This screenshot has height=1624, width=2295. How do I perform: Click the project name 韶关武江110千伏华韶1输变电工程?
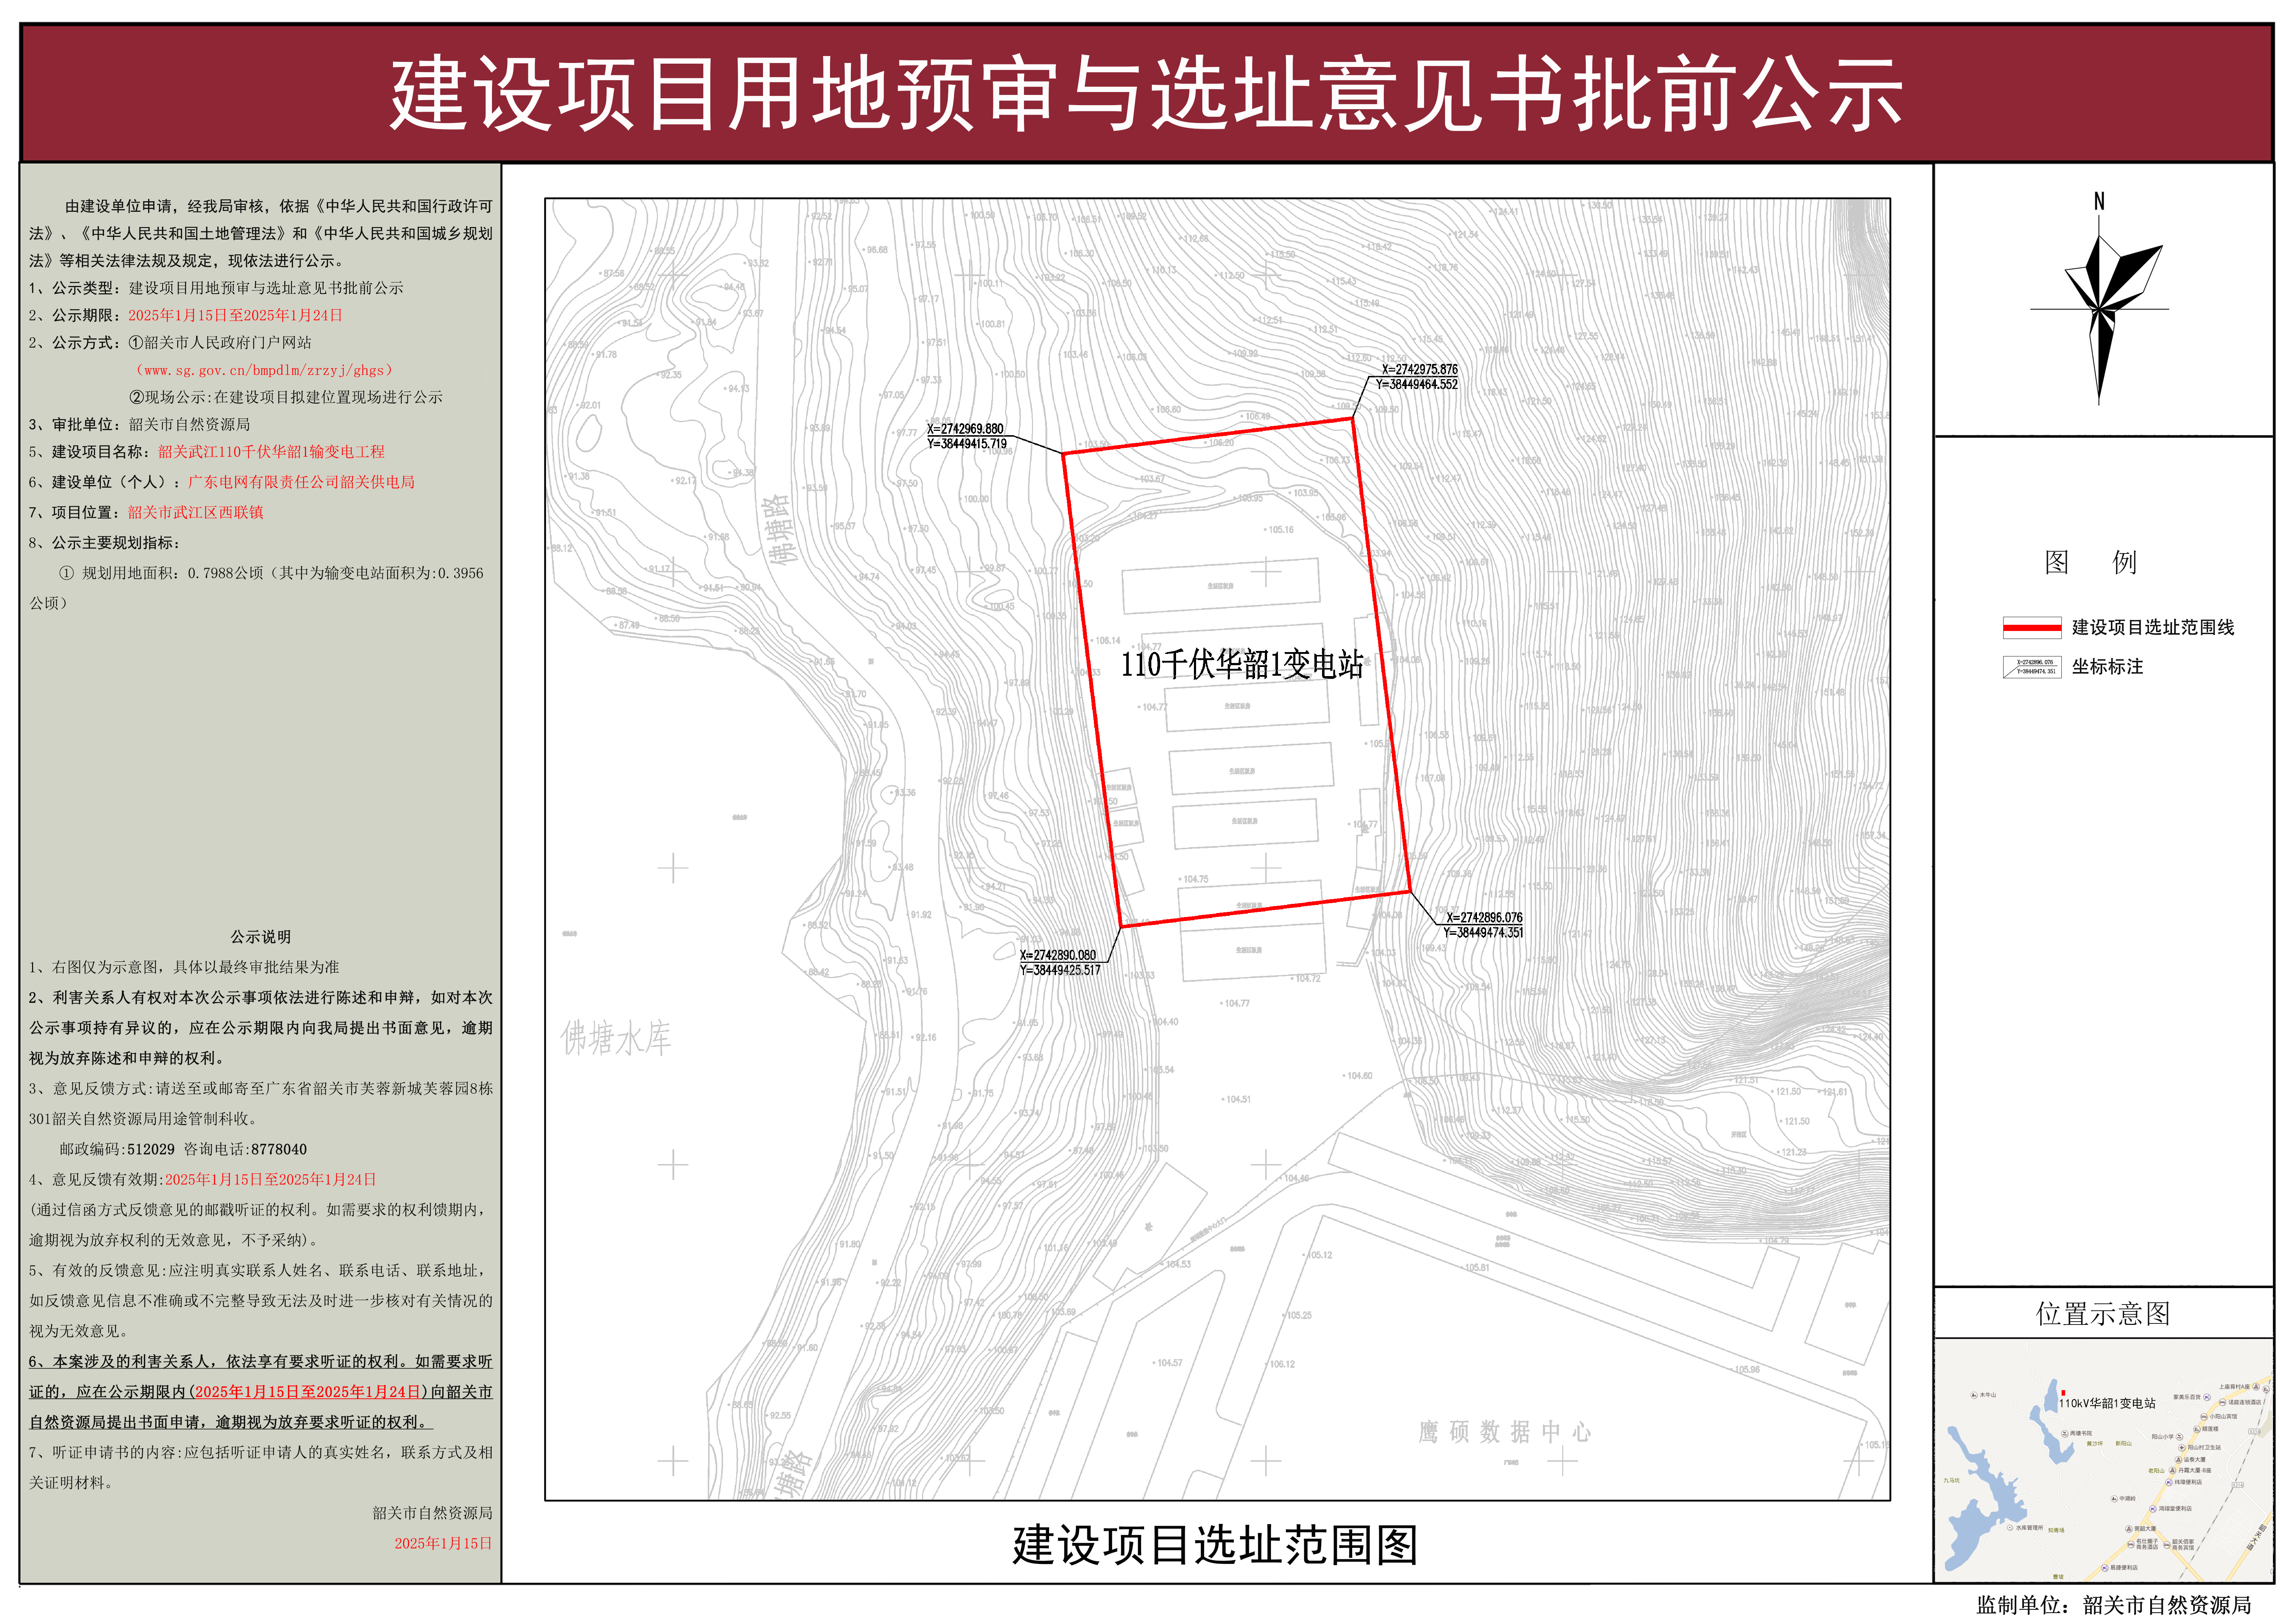point(271,452)
